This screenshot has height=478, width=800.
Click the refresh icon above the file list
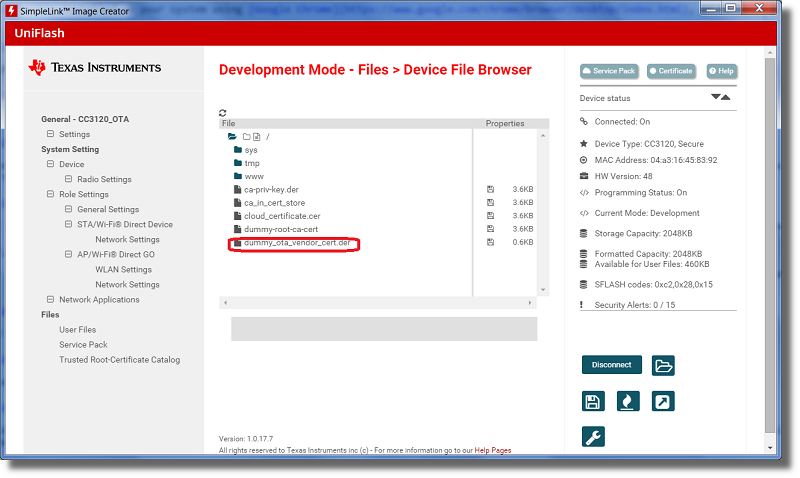222,113
